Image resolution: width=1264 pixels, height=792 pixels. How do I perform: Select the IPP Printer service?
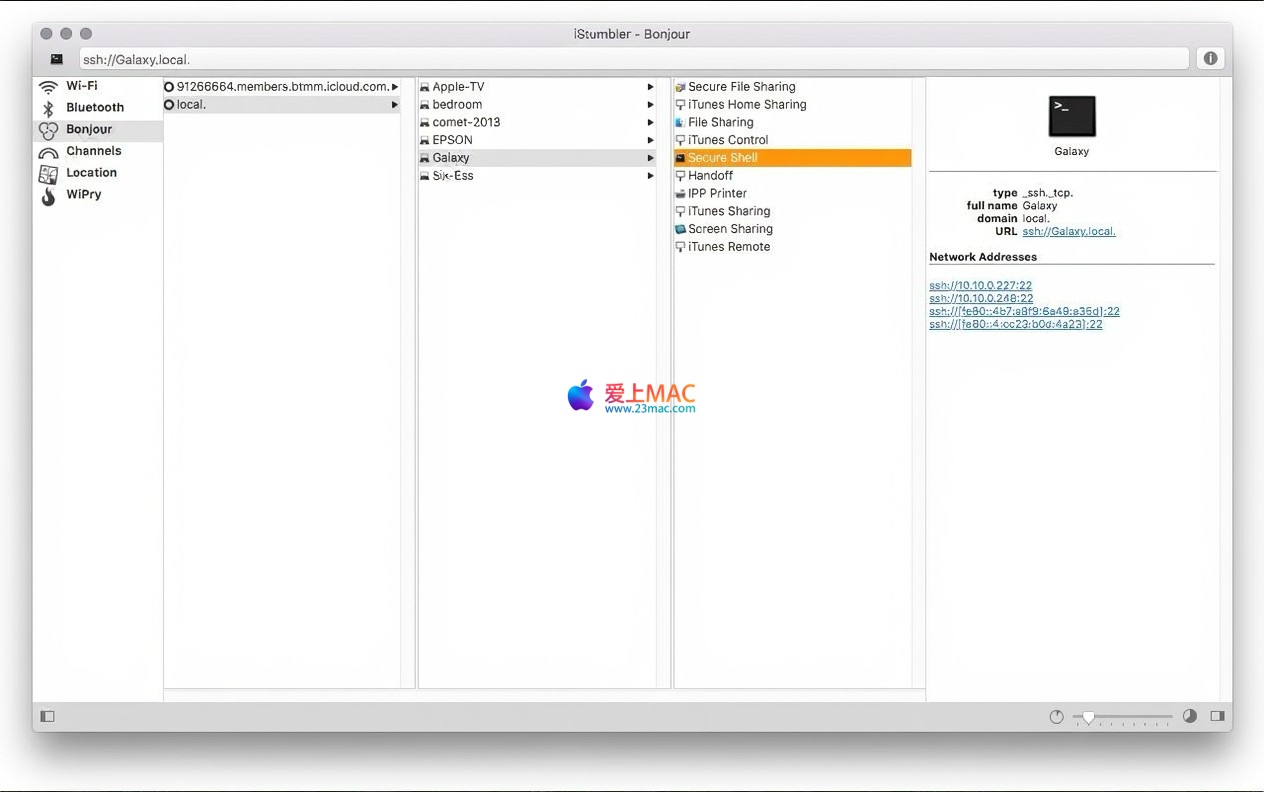[x=717, y=194]
